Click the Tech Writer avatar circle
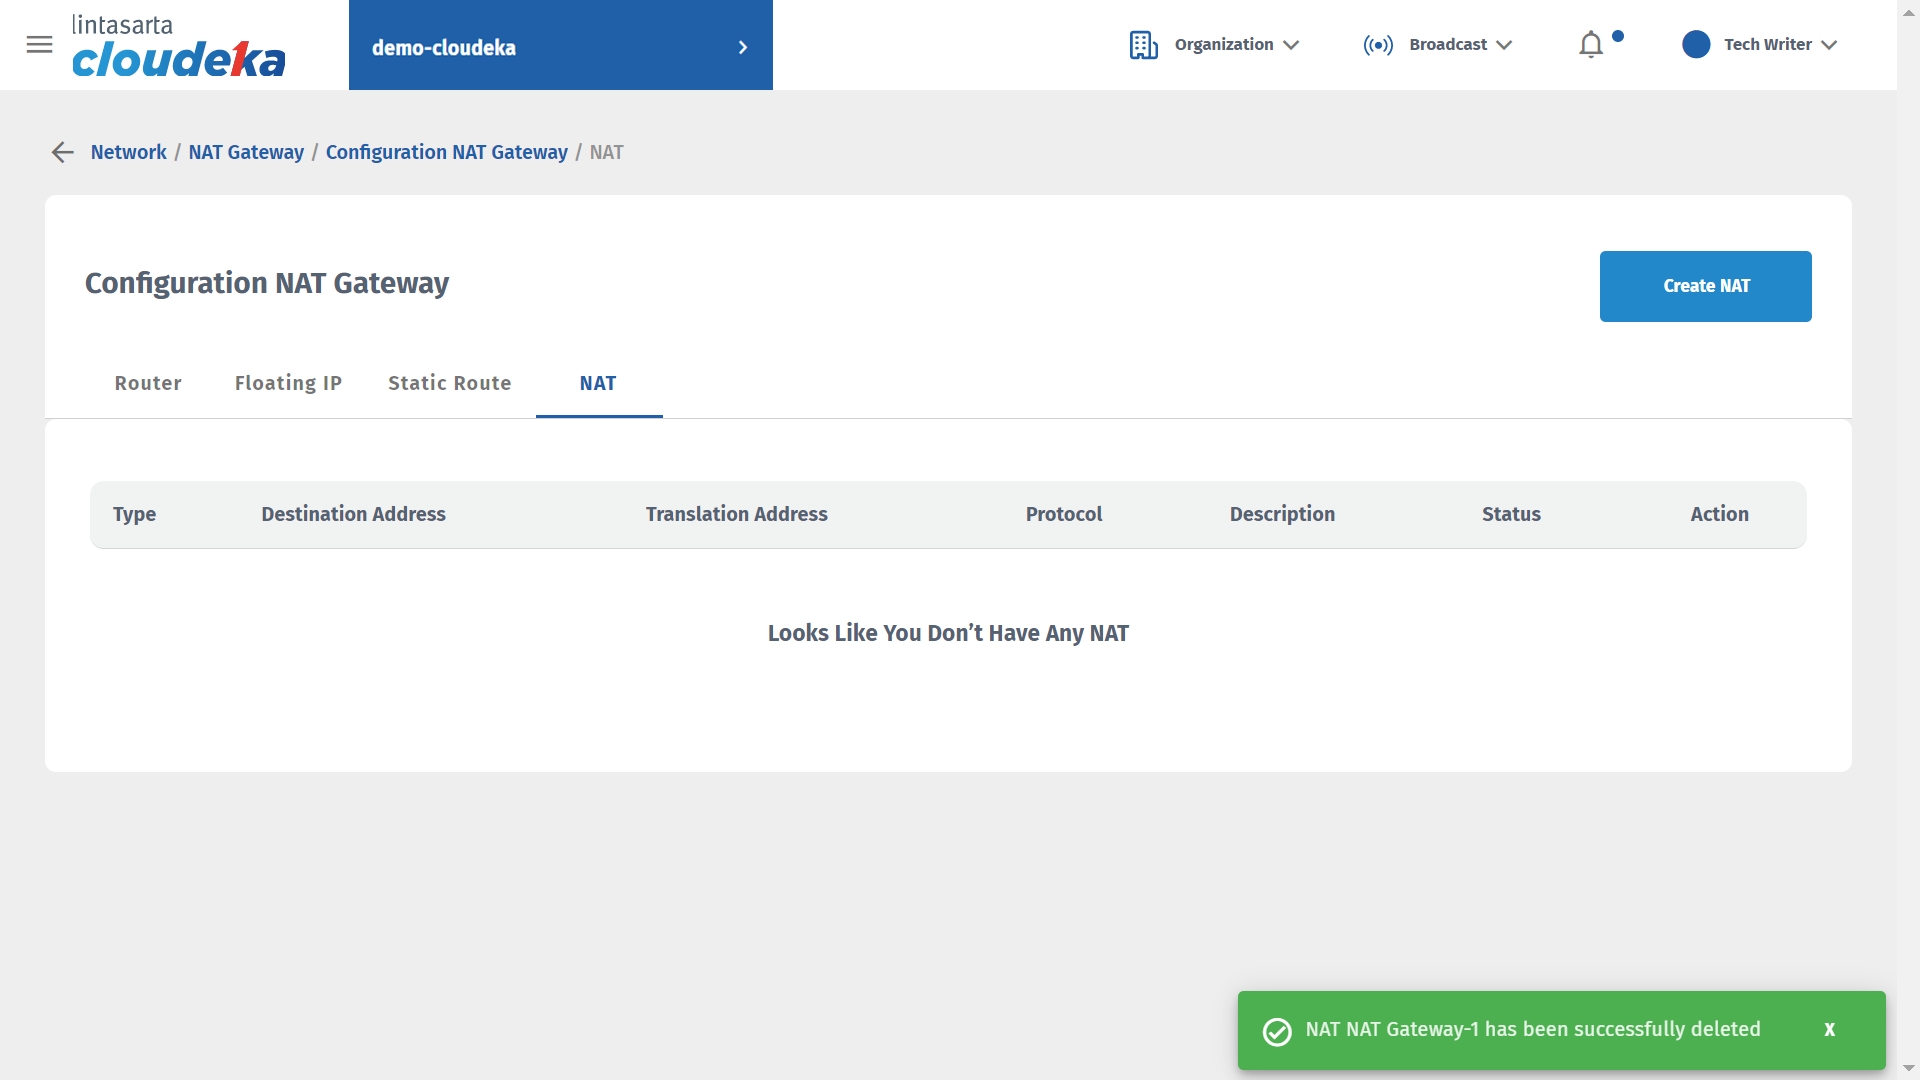 click(x=1695, y=45)
